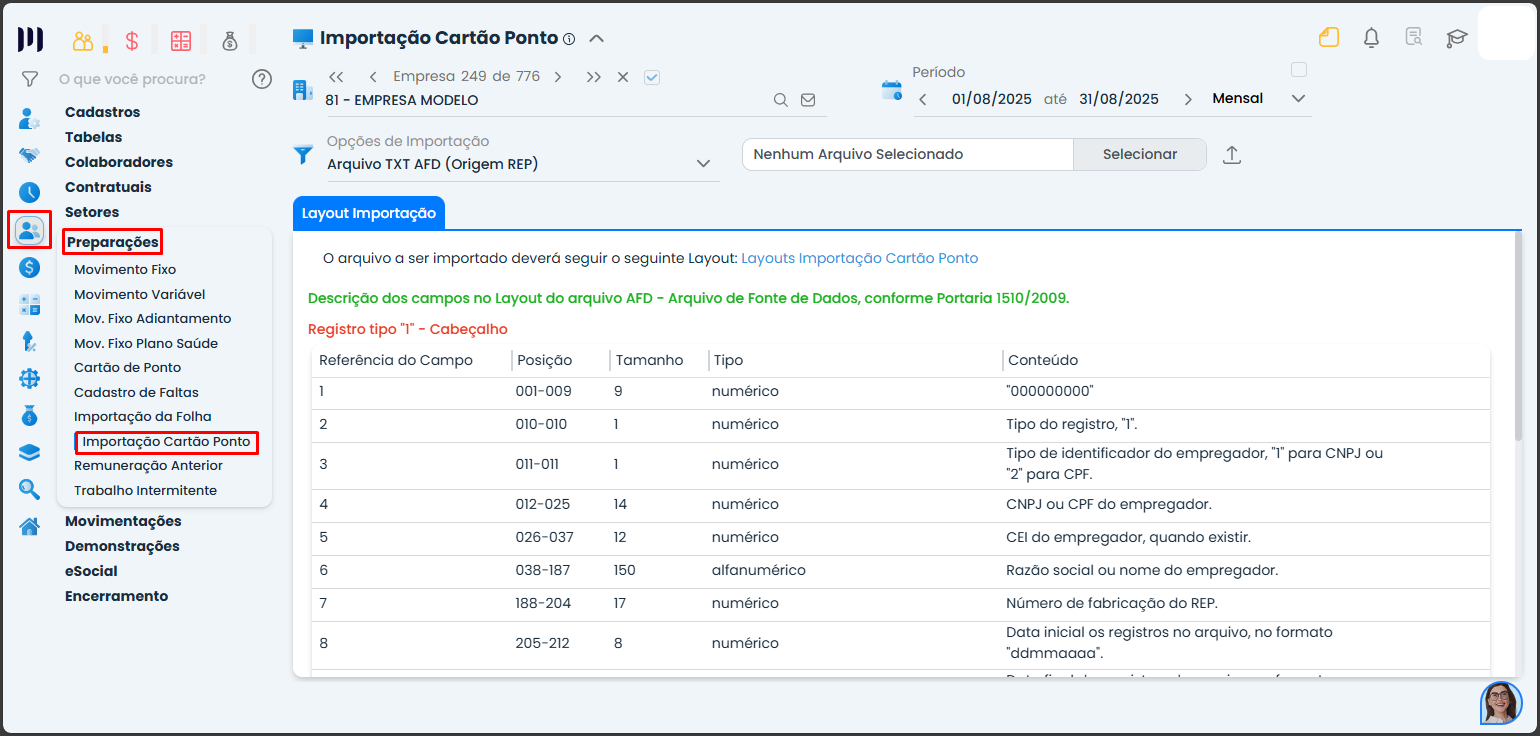Collapse the Importação Cartão Ponto header chevron
Viewport: 1540px width, 736px height.
coord(596,39)
